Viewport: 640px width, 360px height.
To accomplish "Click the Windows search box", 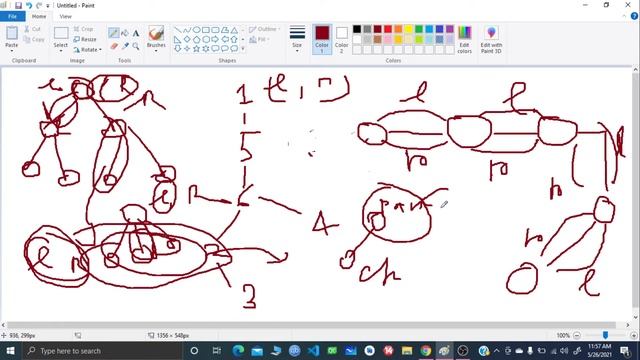I will click(101, 351).
